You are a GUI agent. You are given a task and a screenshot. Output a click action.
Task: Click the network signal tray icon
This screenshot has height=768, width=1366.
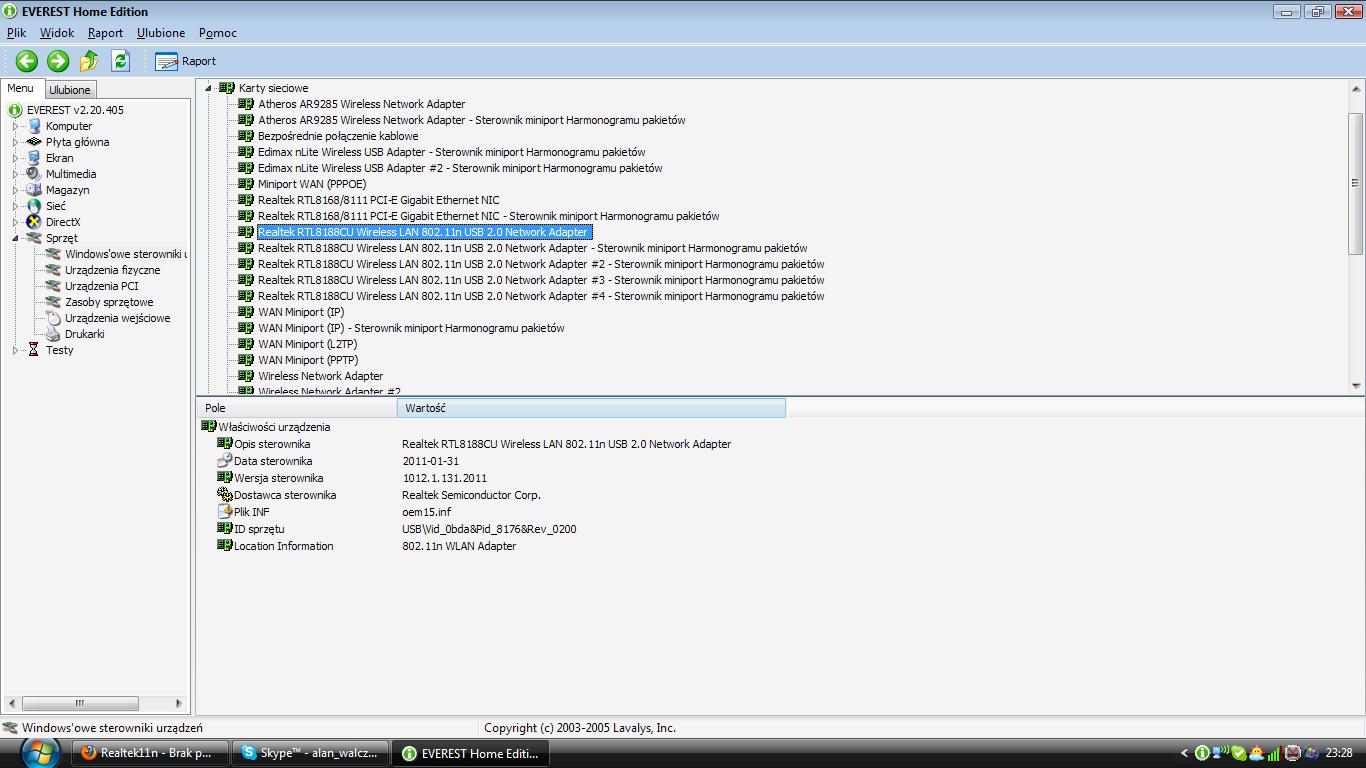tap(1273, 753)
